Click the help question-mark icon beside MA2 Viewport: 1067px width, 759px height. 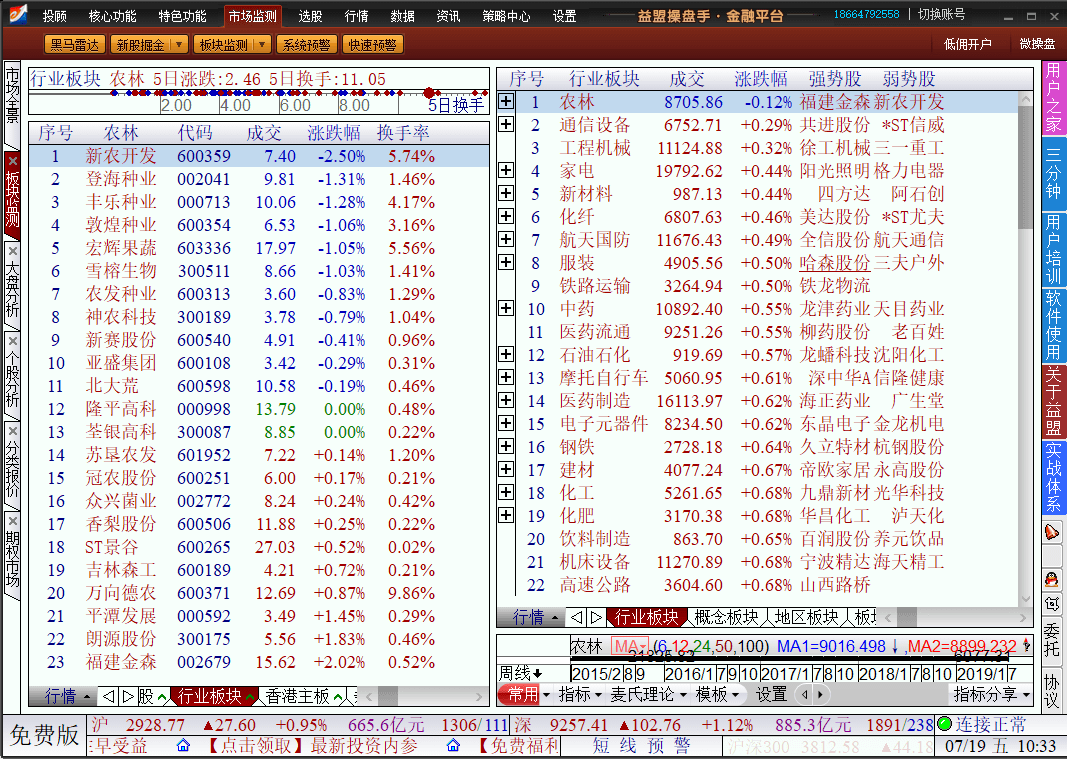1026,646
